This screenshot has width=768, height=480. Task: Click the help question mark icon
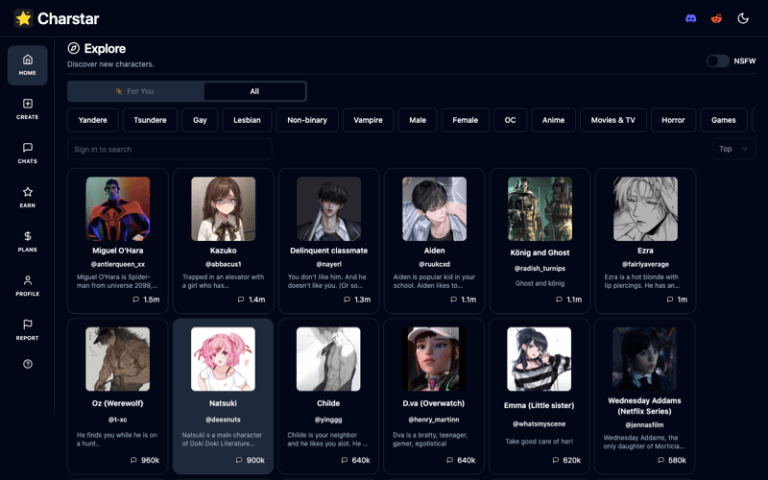28,364
